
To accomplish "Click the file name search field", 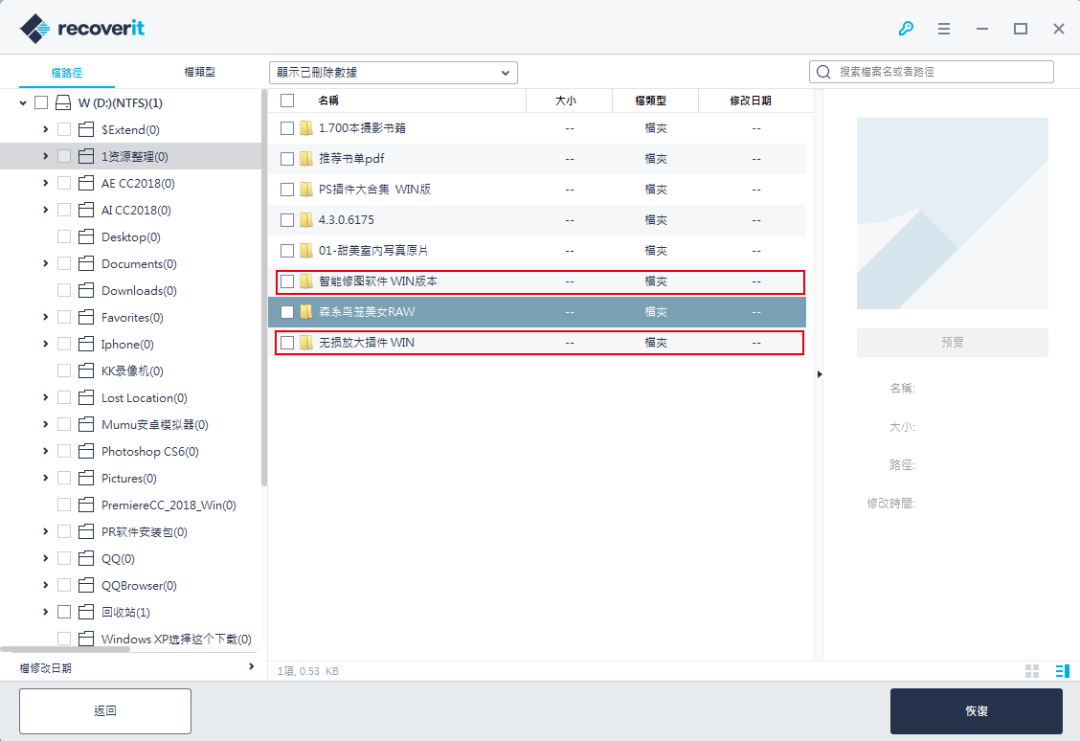I will click(x=931, y=72).
